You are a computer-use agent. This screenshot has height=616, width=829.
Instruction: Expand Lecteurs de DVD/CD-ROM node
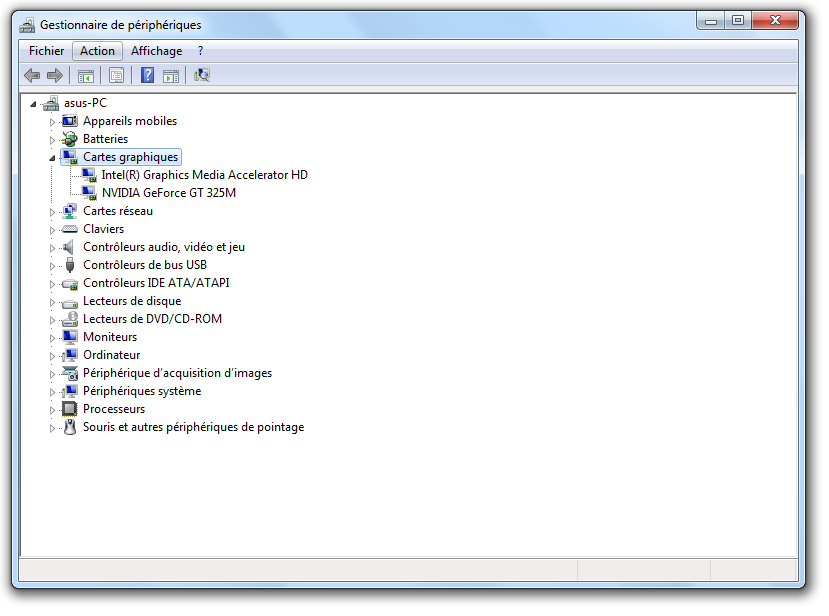tap(52, 320)
